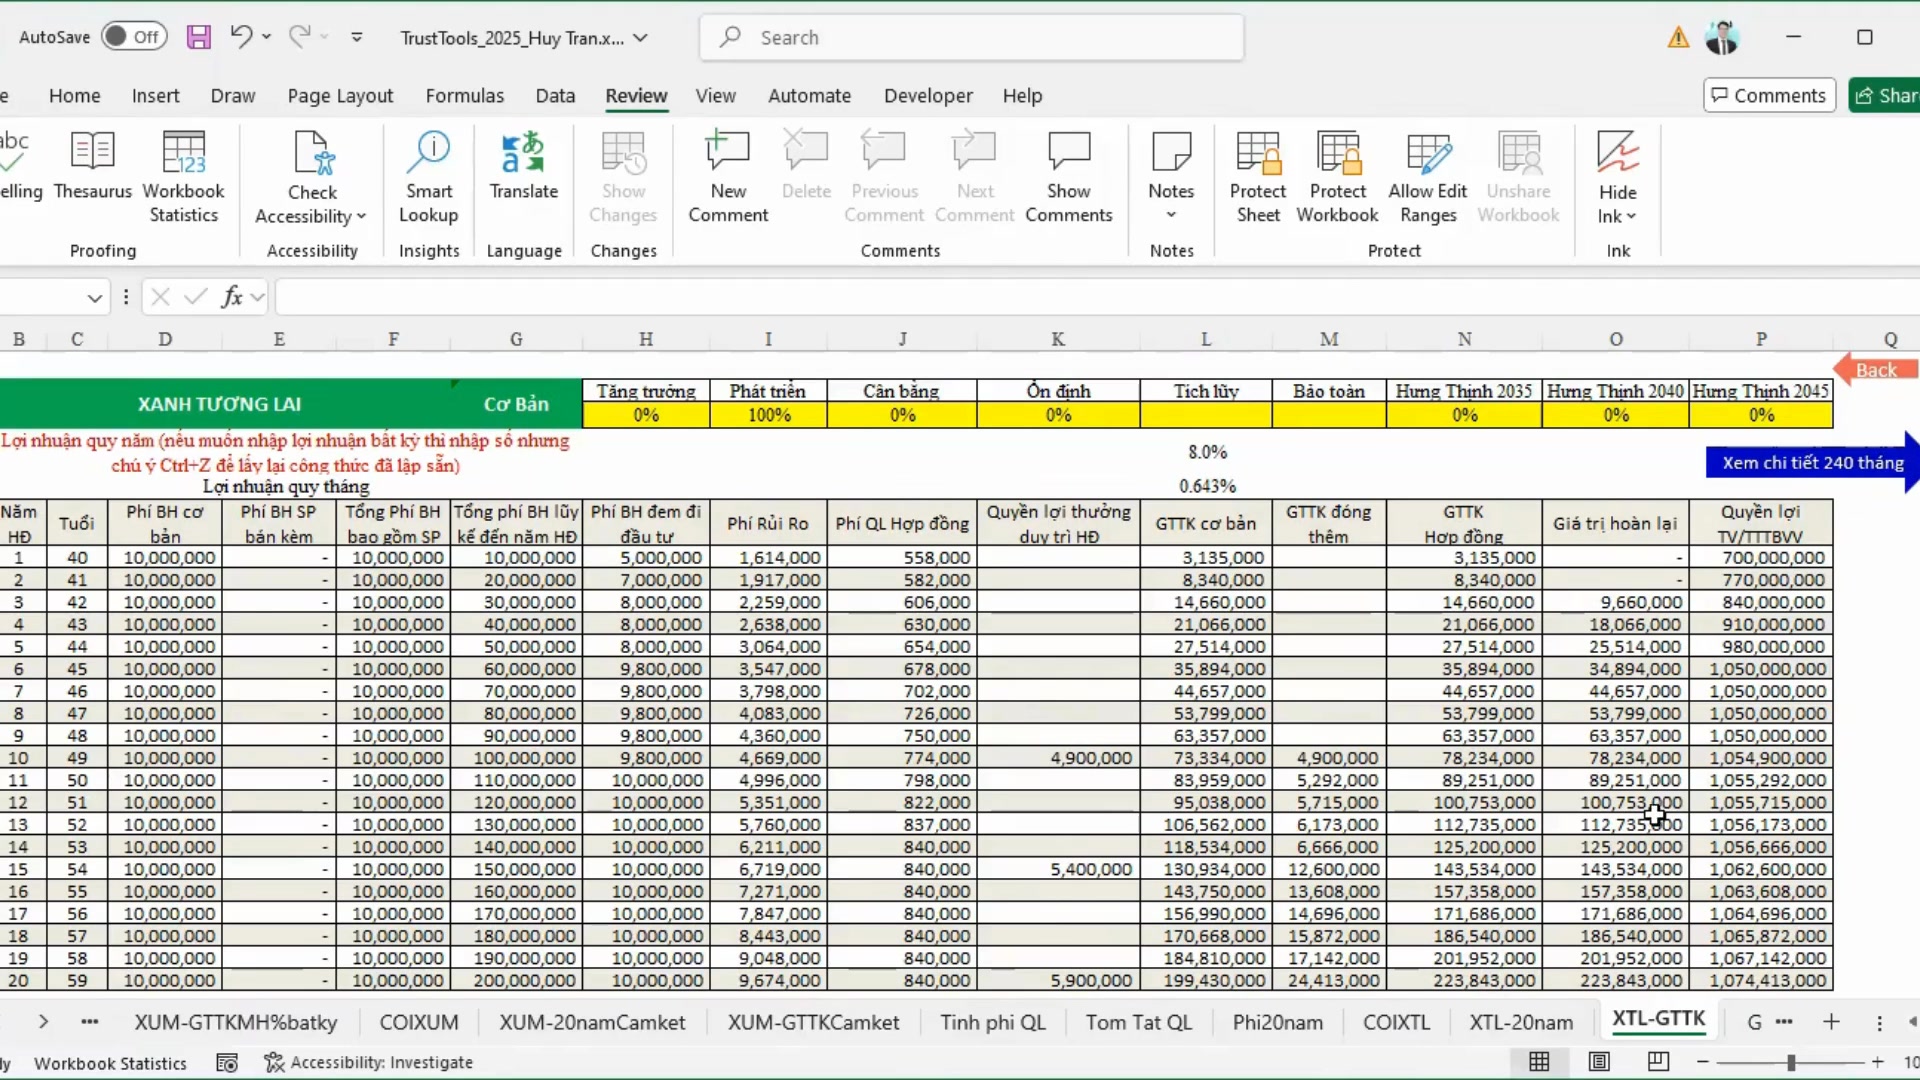Click Protect Workbook
This screenshot has height=1080, width=1920.
point(1337,178)
